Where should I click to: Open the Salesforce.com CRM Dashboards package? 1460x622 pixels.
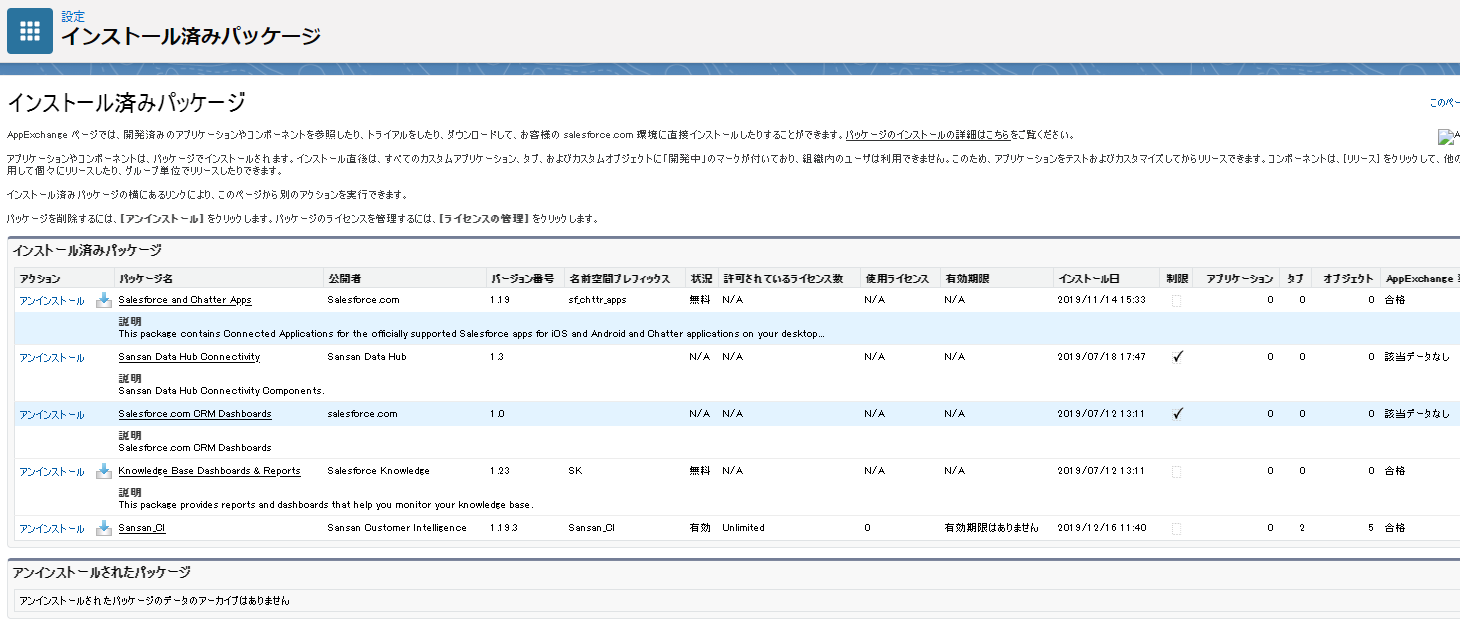(195, 414)
